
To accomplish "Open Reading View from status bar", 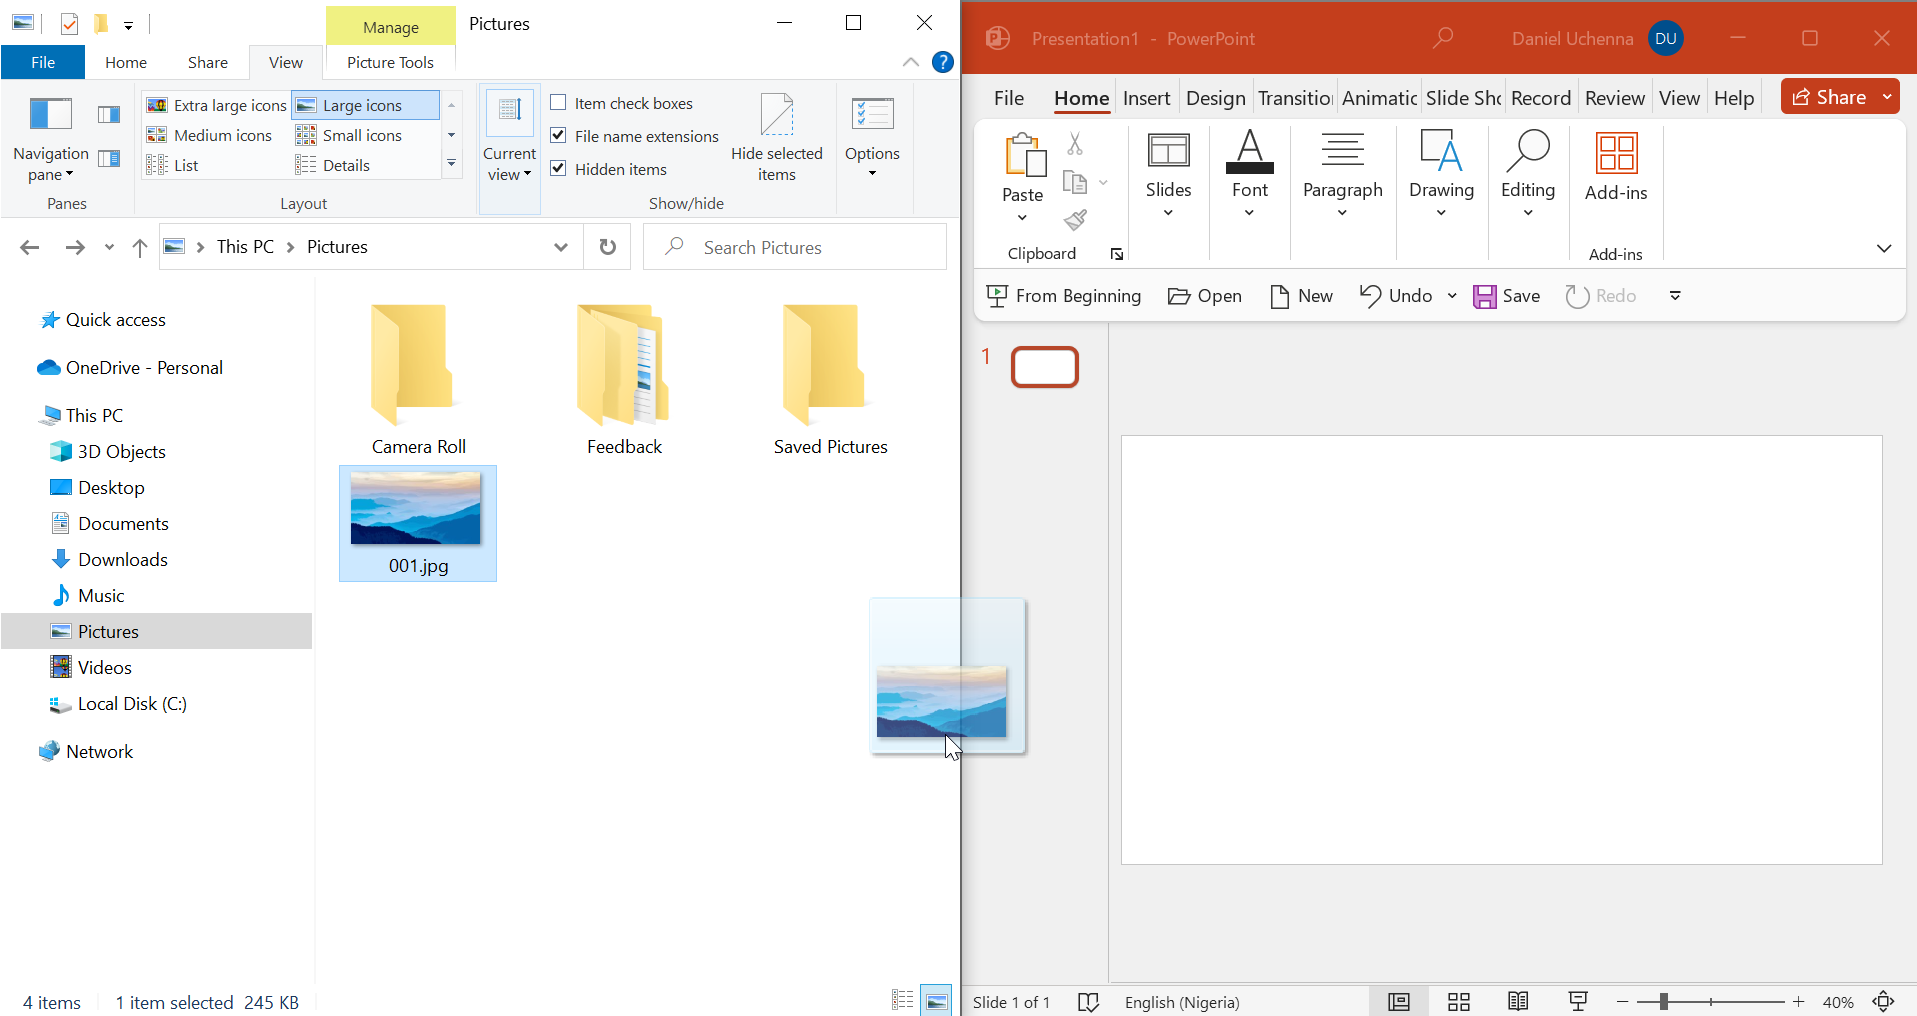I will (x=1518, y=1002).
